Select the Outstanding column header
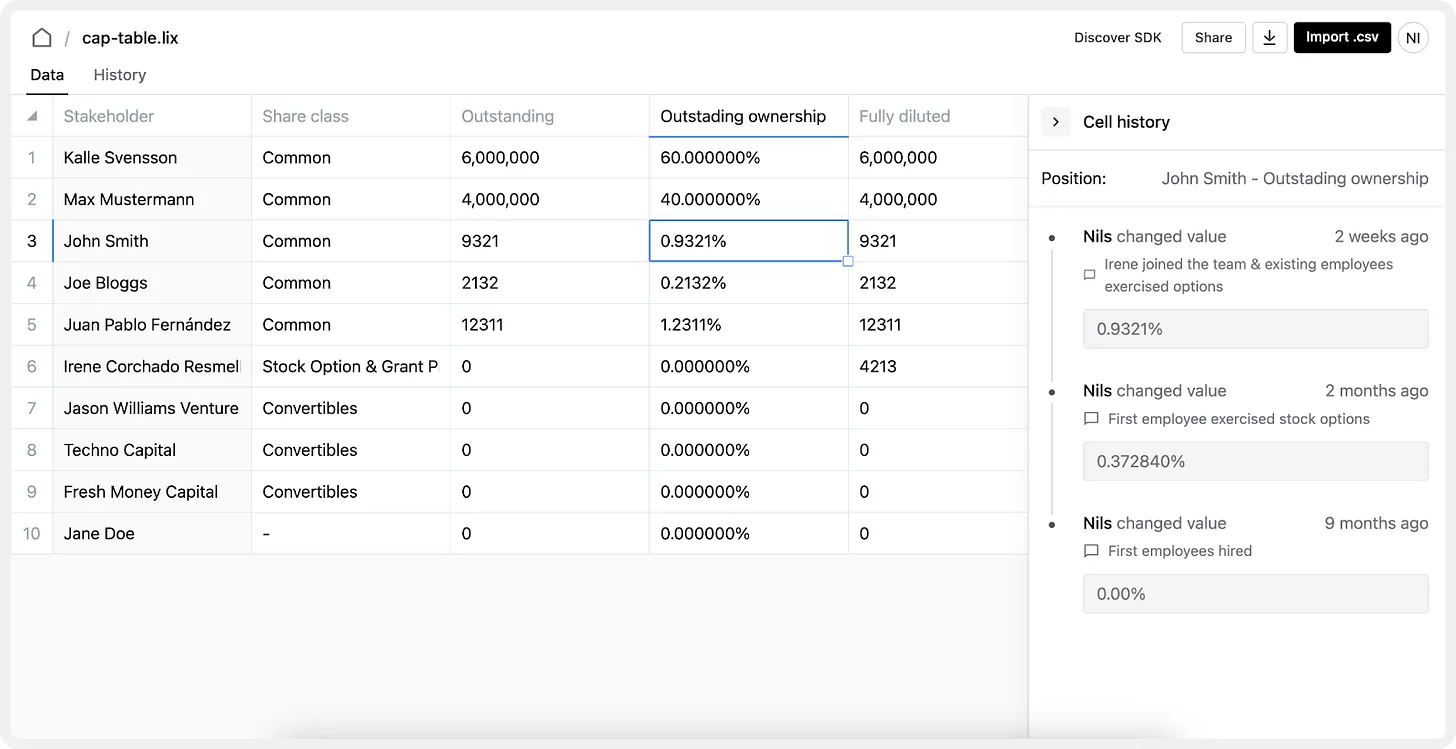 [549, 116]
